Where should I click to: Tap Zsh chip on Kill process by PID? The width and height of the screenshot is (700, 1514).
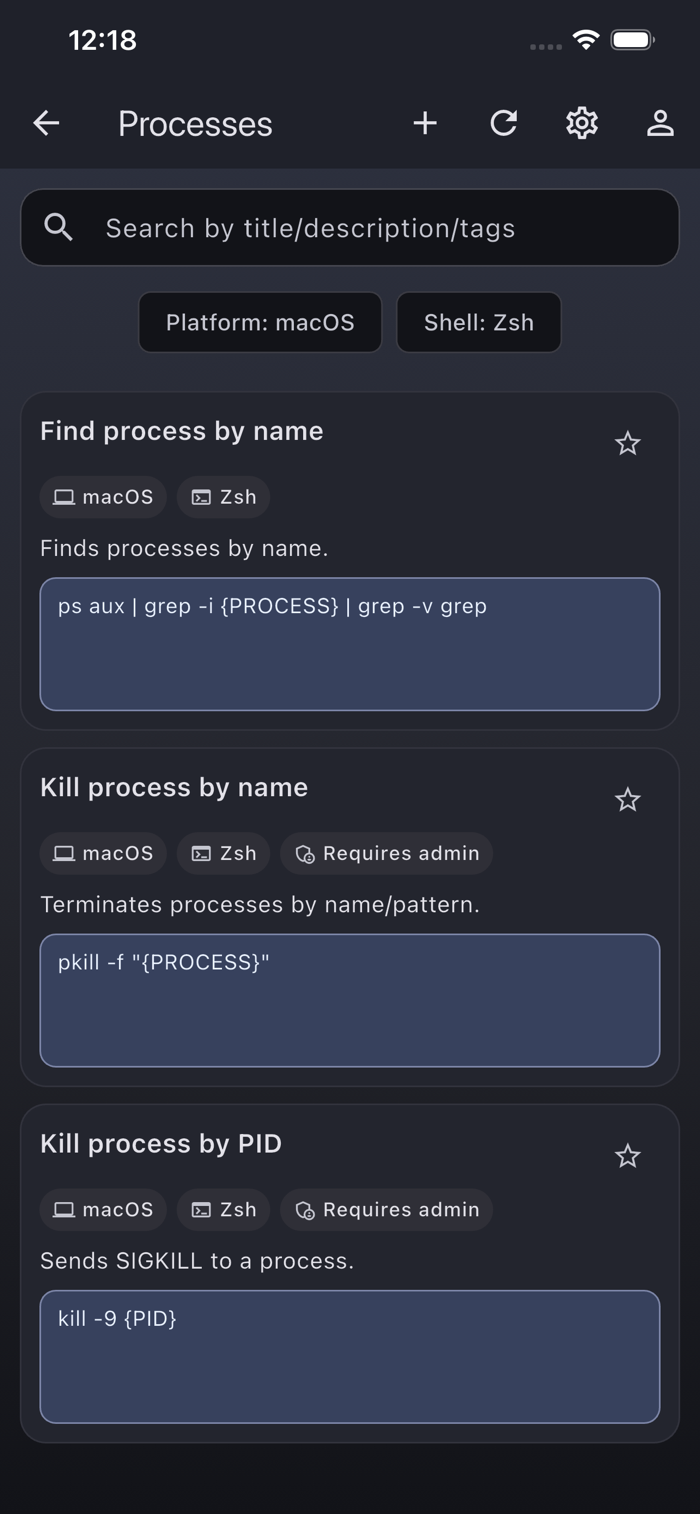(x=223, y=1209)
